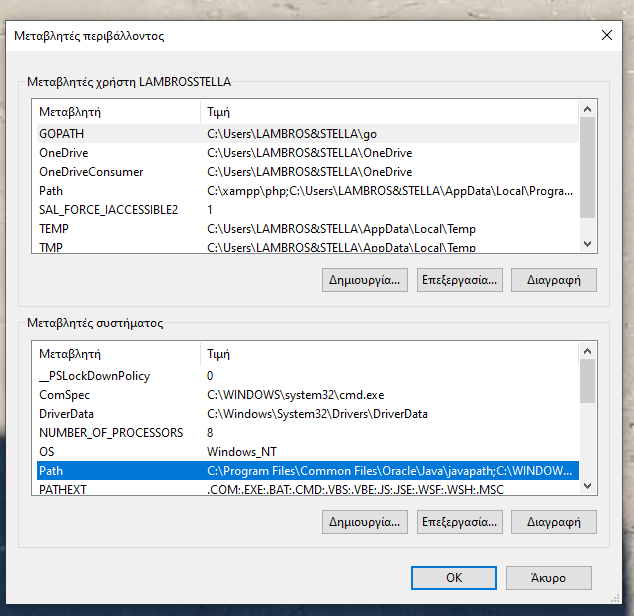Click Δημιουργία under system variables
Image resolution: width=634 pixels, height=616 pixels.
point(365,521)
